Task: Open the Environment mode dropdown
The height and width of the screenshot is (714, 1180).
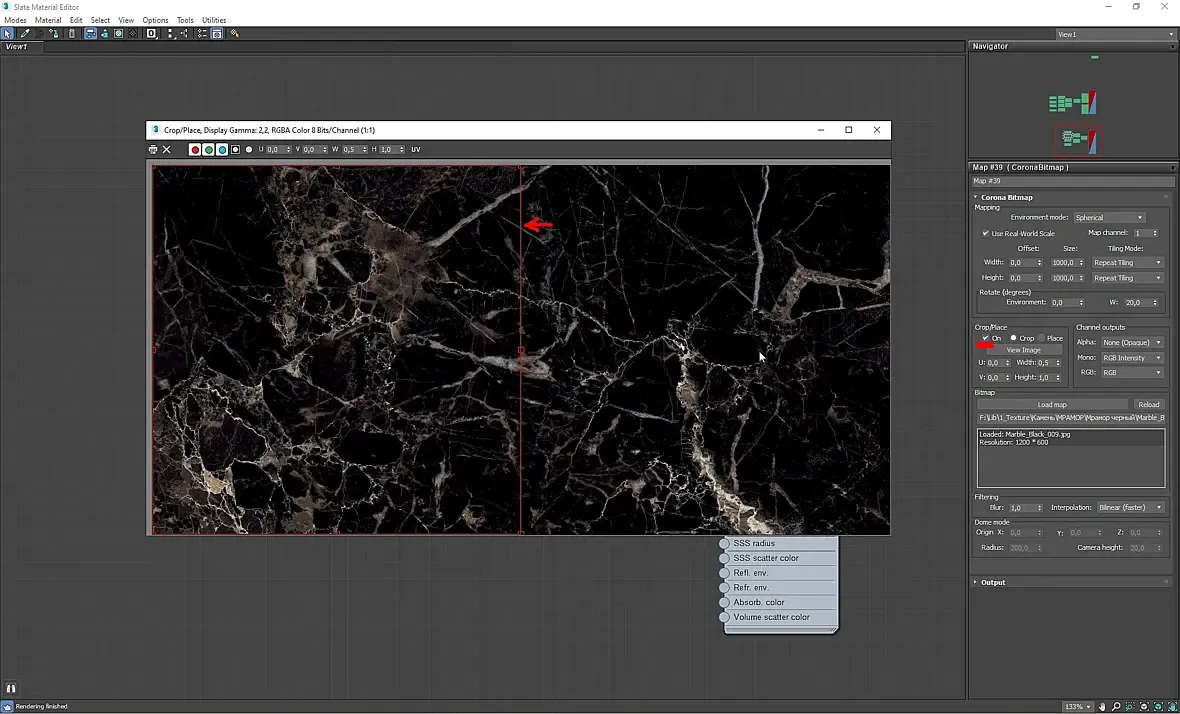Action: pos(1109,218)
